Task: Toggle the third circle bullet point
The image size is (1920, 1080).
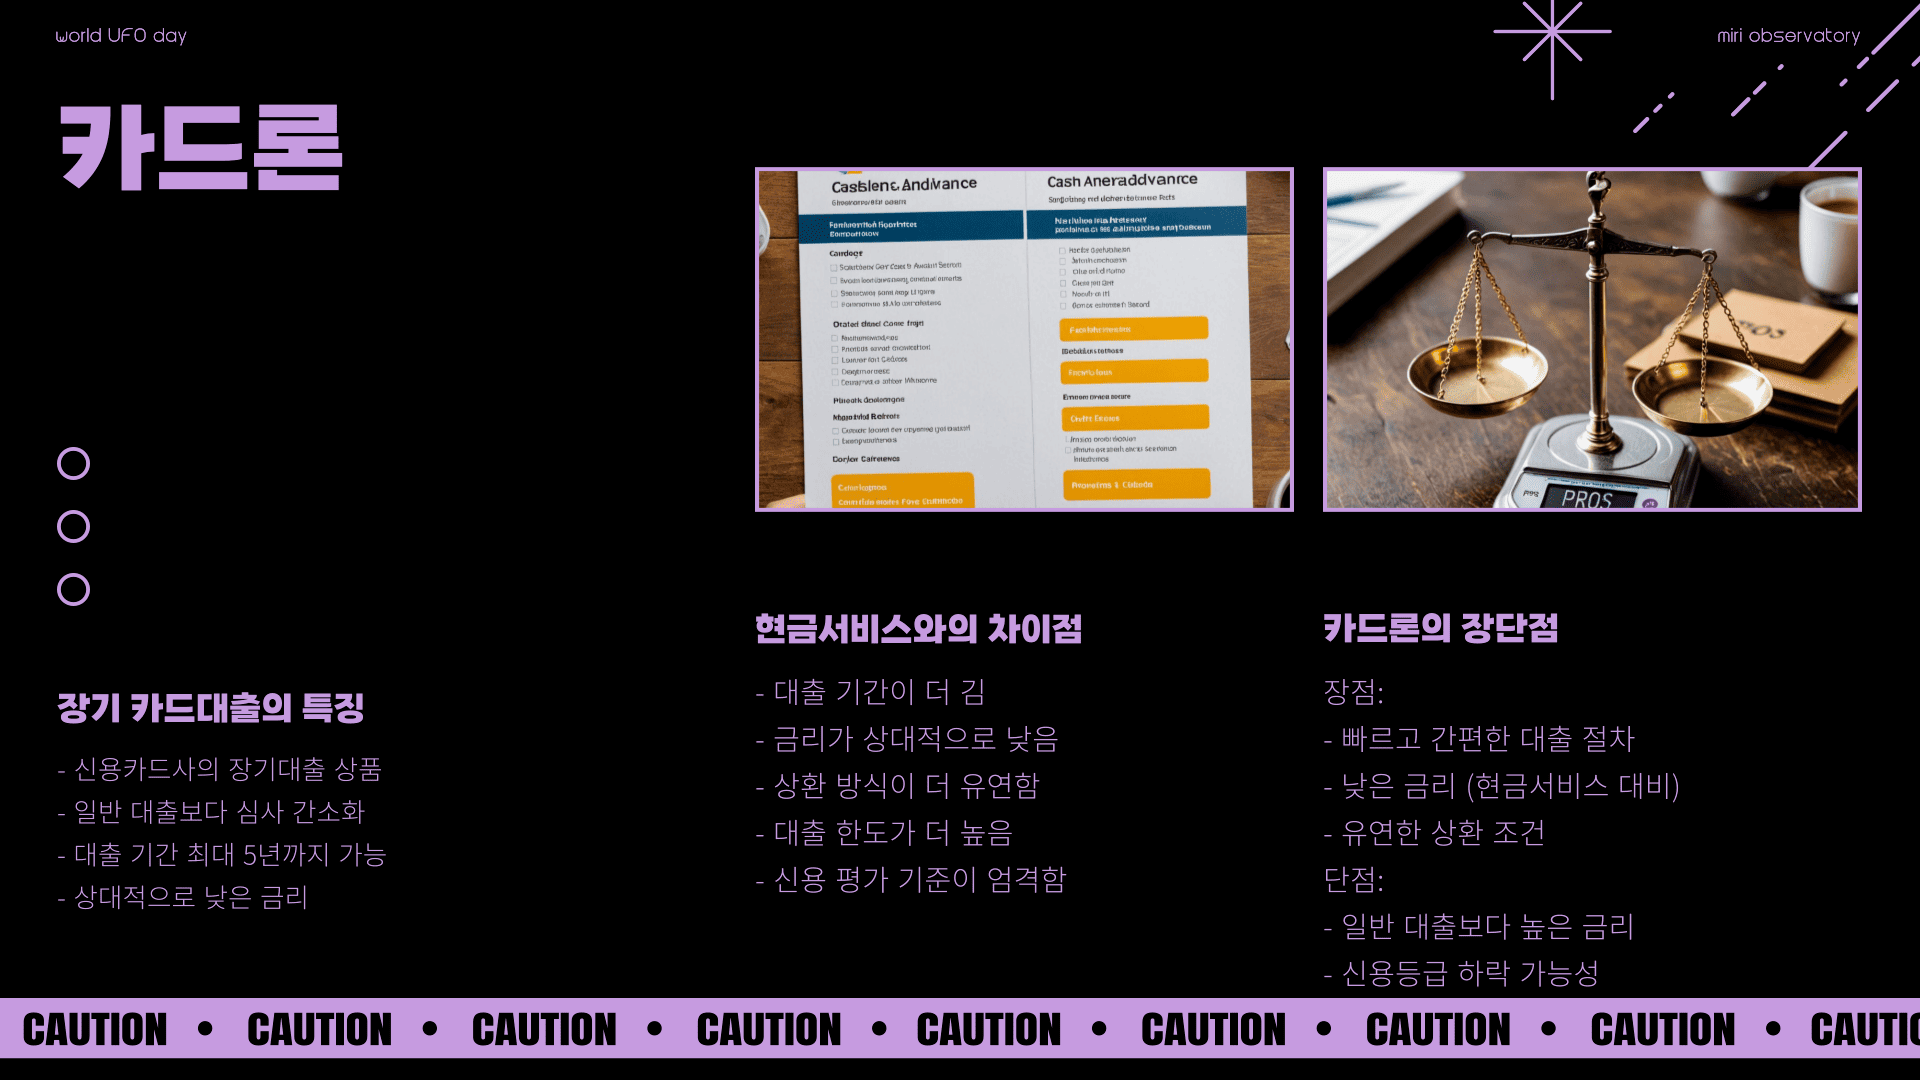Action: [x=74, y=589]
